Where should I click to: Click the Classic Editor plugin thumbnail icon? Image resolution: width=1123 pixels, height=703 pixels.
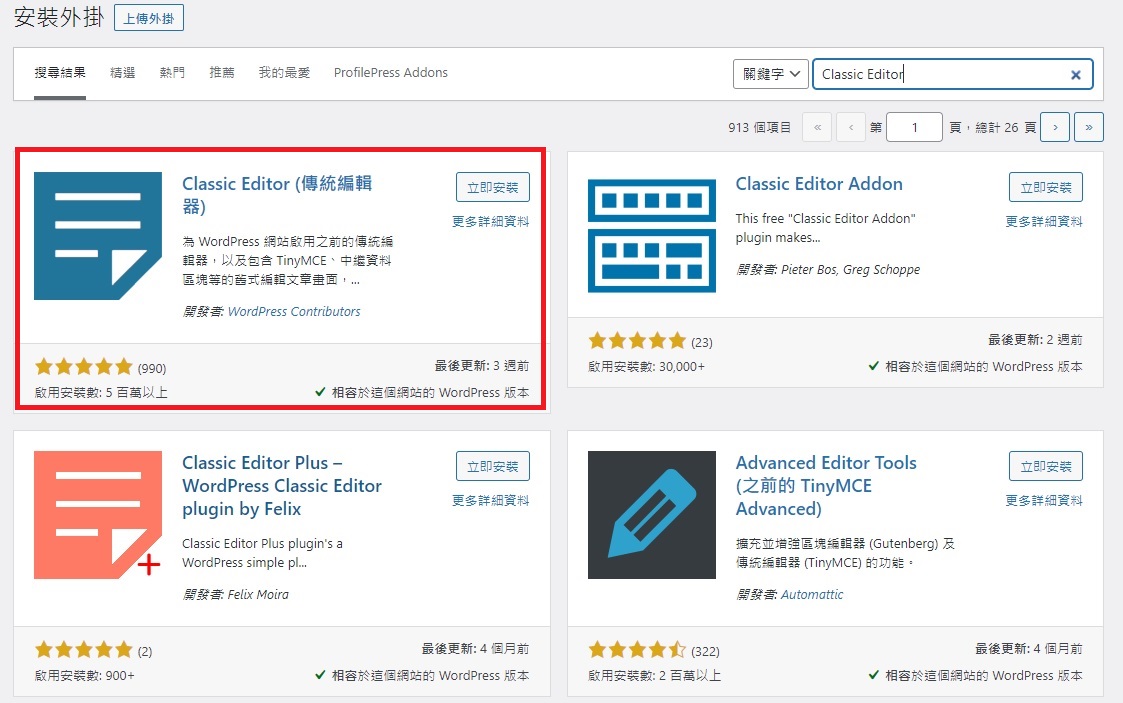point(97,236)
